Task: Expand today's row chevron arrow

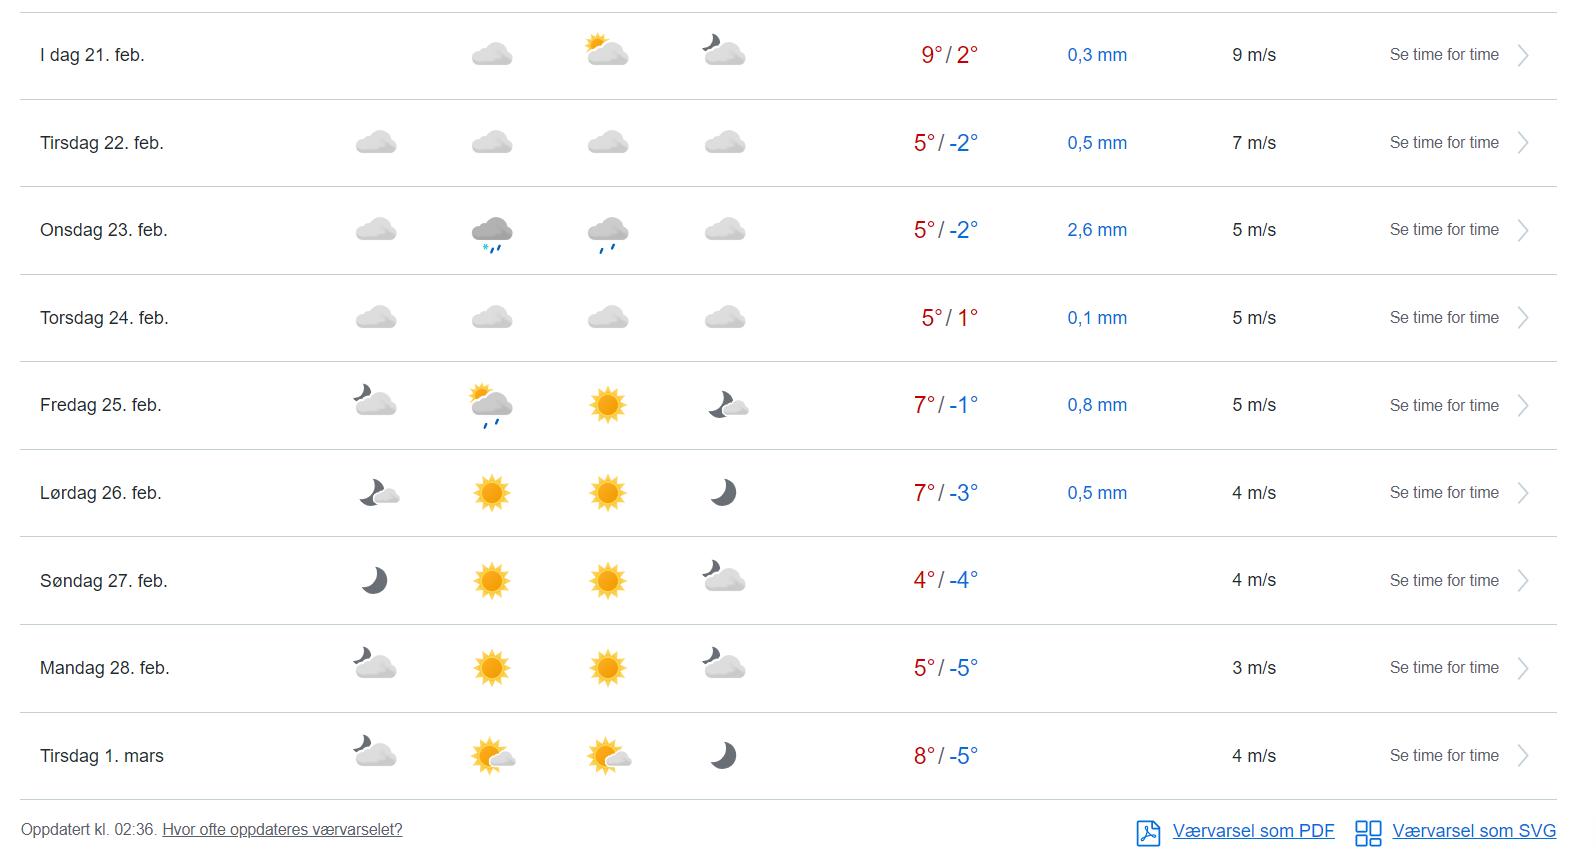Action: pyautogui.click(x=1523, y=55)
